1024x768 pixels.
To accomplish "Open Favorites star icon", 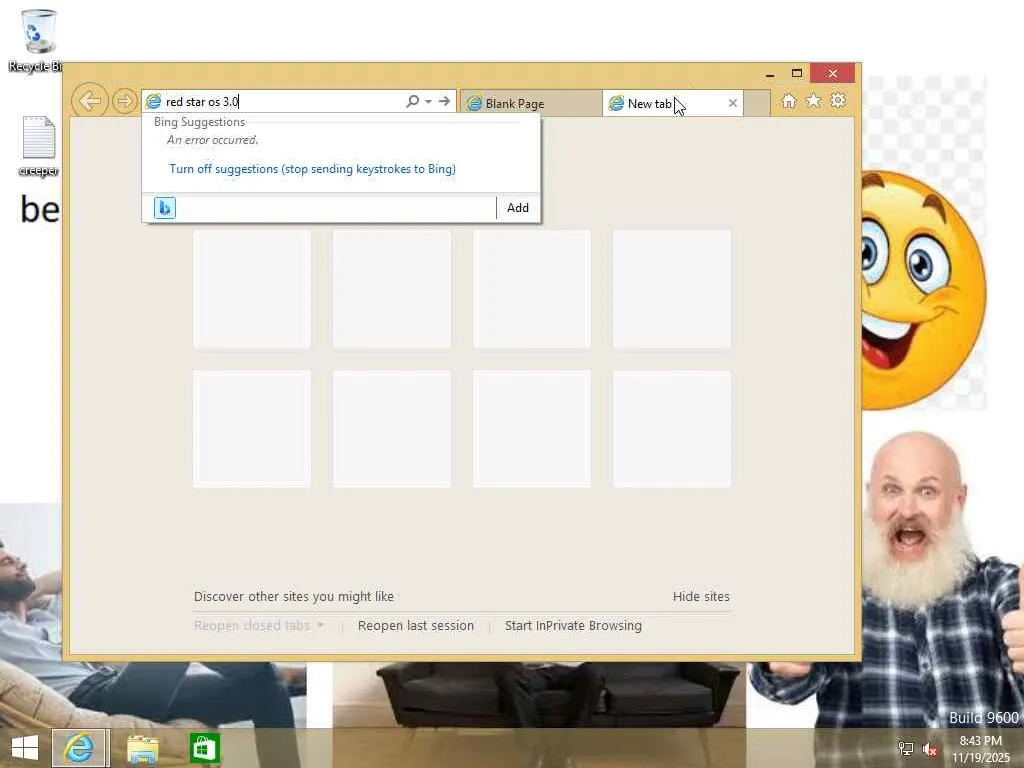I will pyautogui.click(x=814, y=101).
